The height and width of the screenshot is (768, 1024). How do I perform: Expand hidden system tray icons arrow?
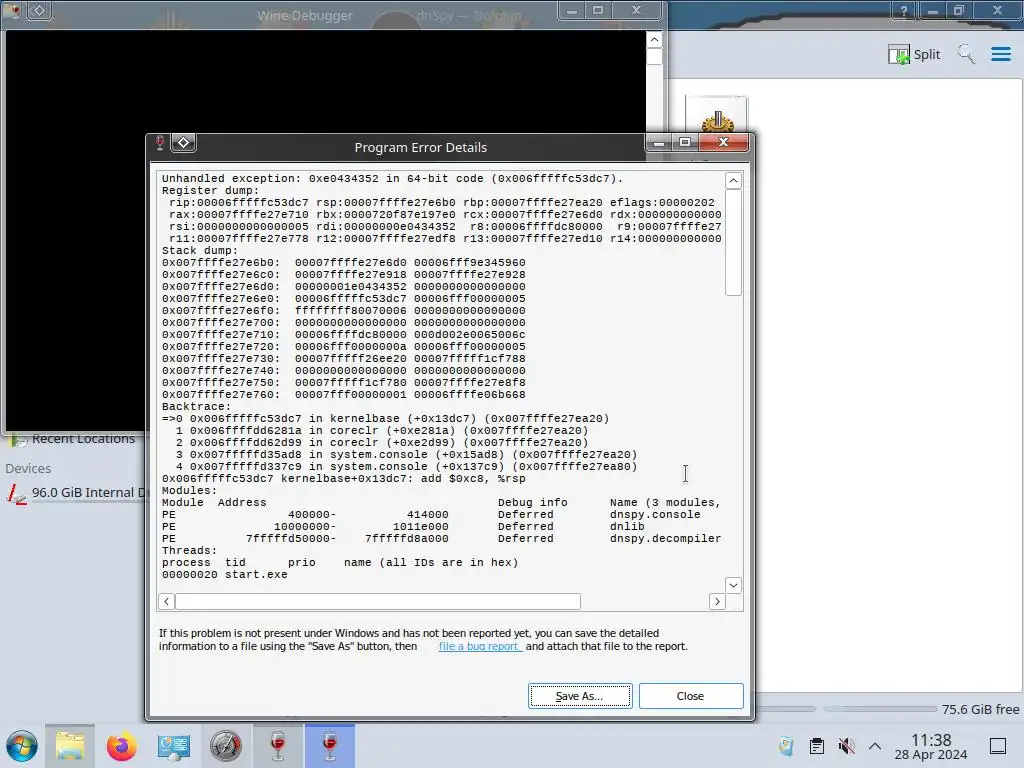coord(875,746)
